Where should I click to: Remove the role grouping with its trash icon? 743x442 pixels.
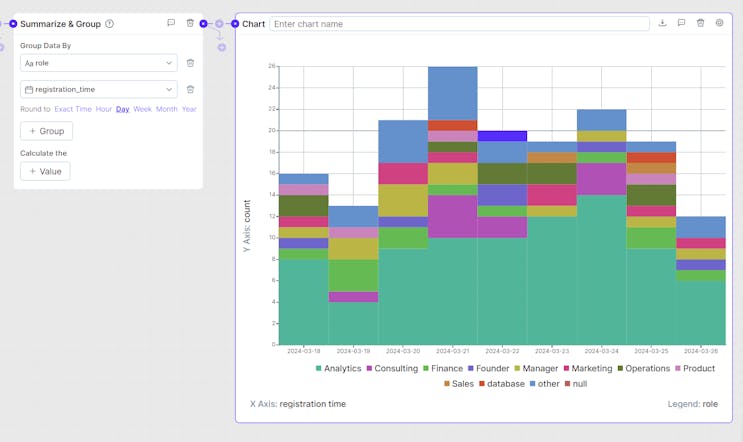coord(190,63)
